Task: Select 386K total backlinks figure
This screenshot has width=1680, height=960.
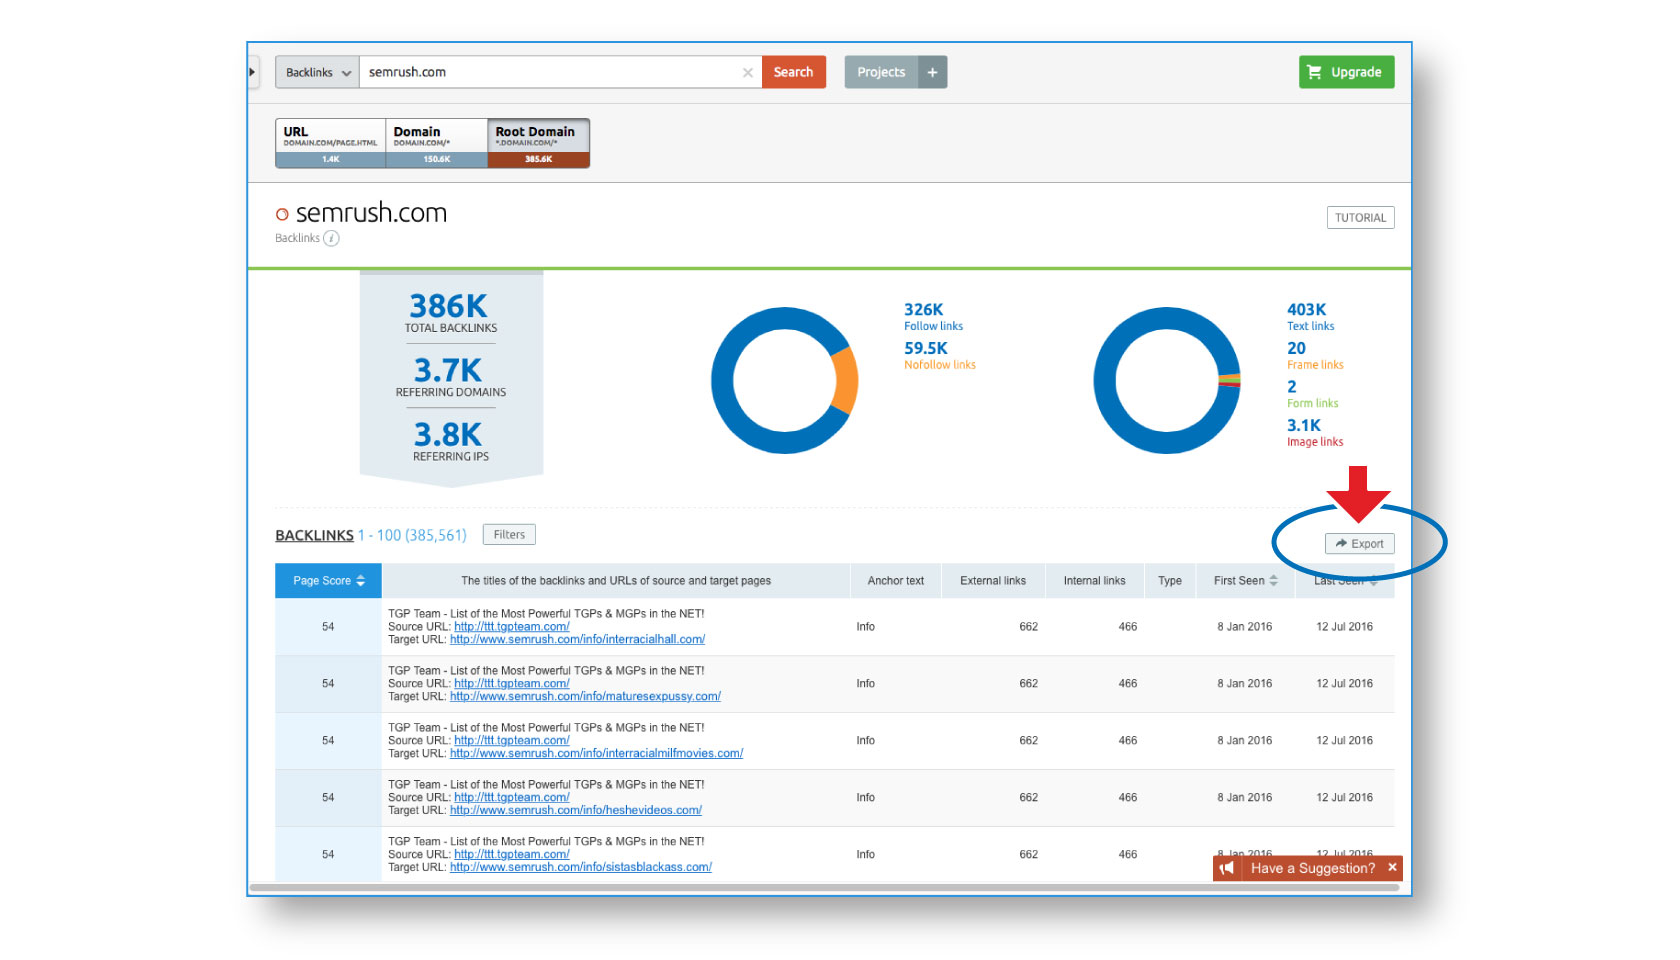Action: 449,306
